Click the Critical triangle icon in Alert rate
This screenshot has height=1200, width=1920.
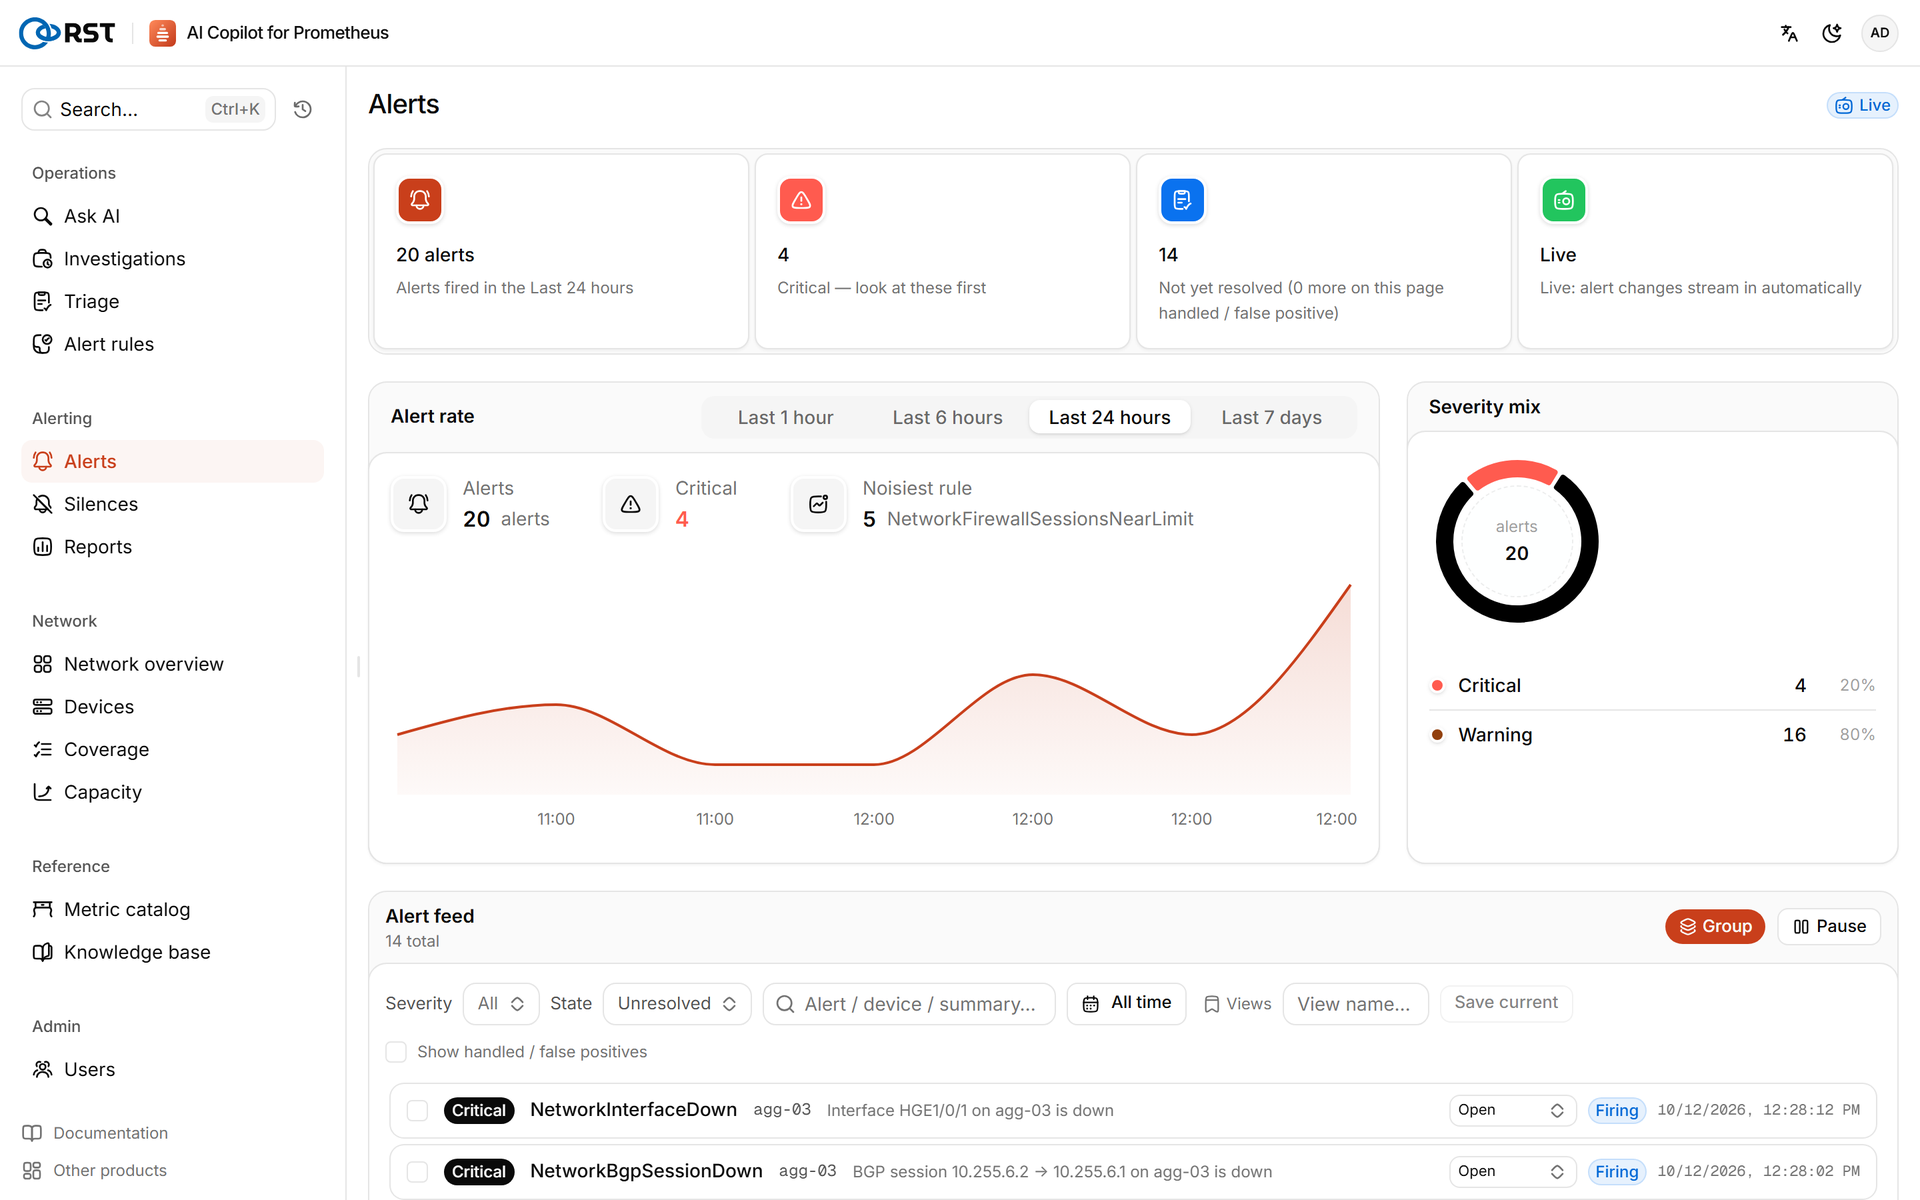[x=631, y=504]
